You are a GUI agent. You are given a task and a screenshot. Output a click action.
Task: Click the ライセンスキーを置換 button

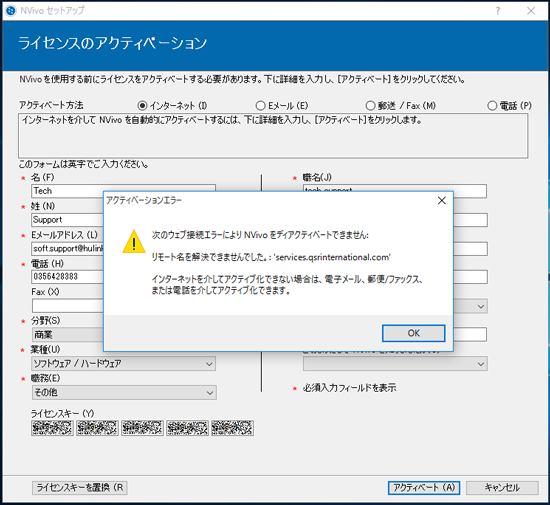coord(80,487)
